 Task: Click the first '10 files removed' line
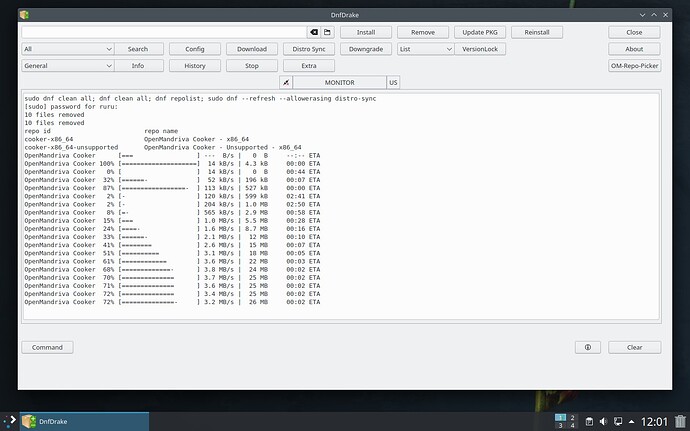(x=54, y=115)
